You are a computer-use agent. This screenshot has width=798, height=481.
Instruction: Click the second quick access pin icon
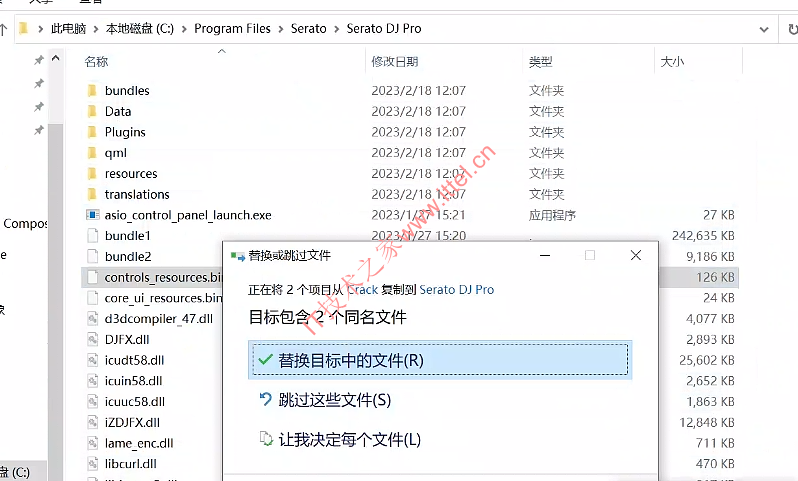[x=39, y=83]
